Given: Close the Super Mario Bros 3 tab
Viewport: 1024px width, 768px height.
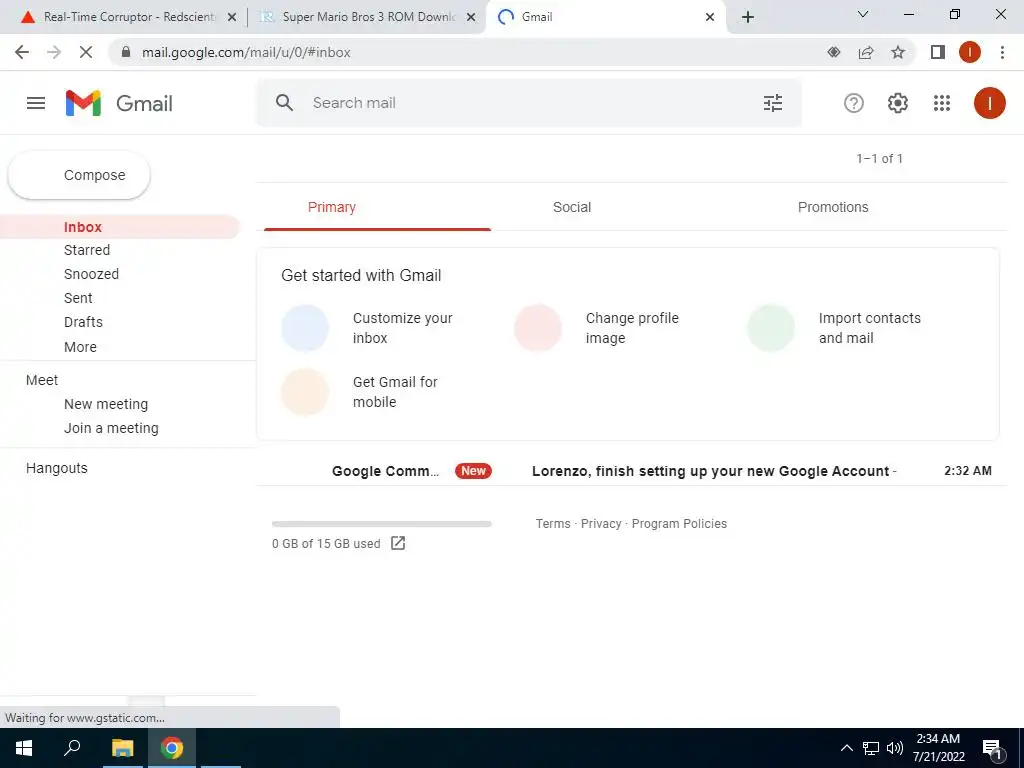Looking at the screenshot, I should pyautogui.click(x=471, y=17).
